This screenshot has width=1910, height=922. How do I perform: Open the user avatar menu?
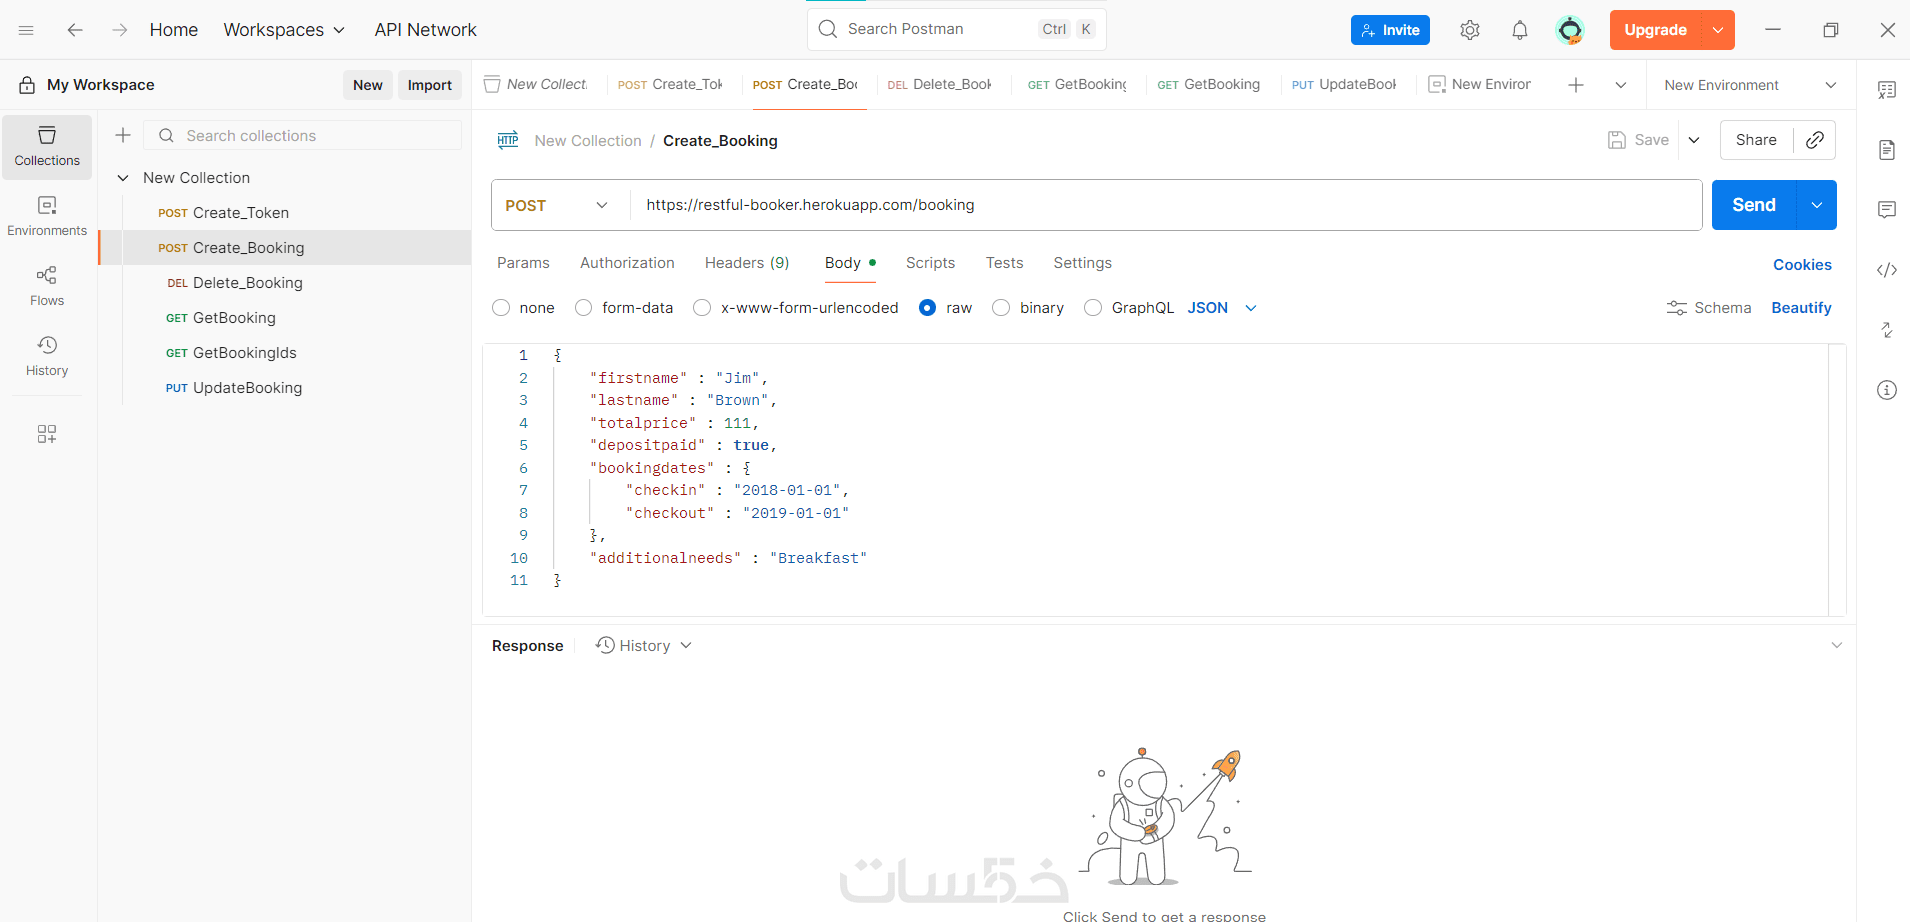[x=1570, y=30]
